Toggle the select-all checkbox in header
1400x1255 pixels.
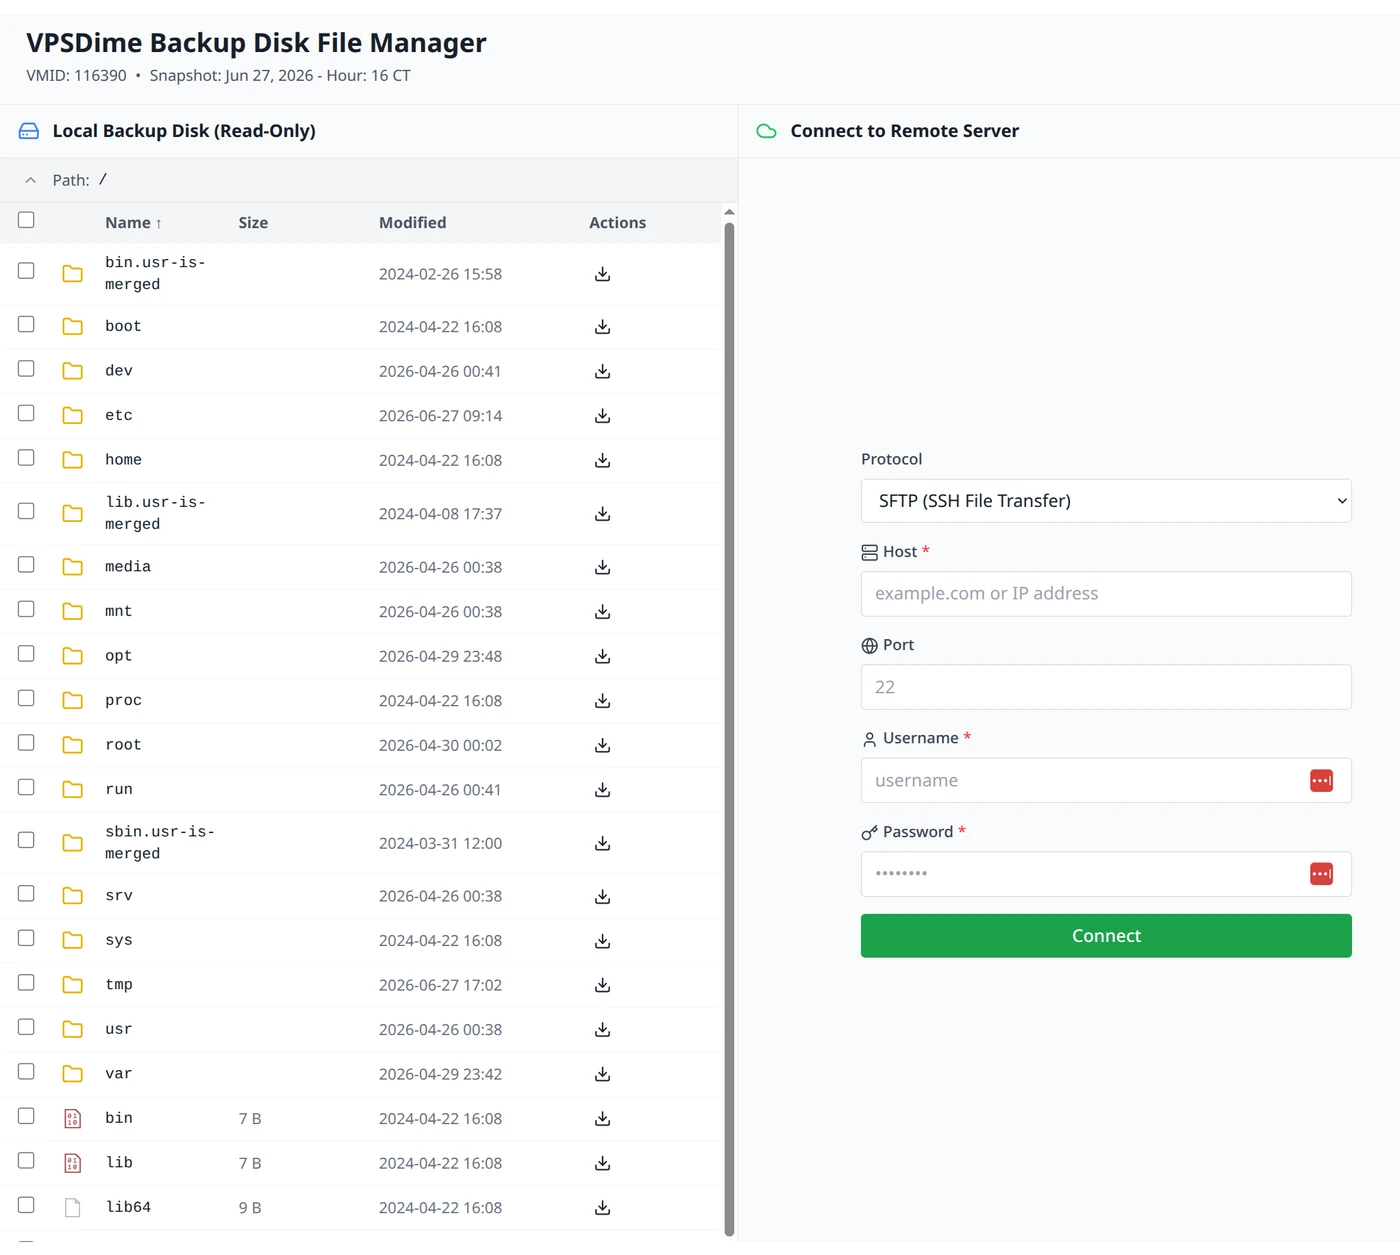point(26,220)
